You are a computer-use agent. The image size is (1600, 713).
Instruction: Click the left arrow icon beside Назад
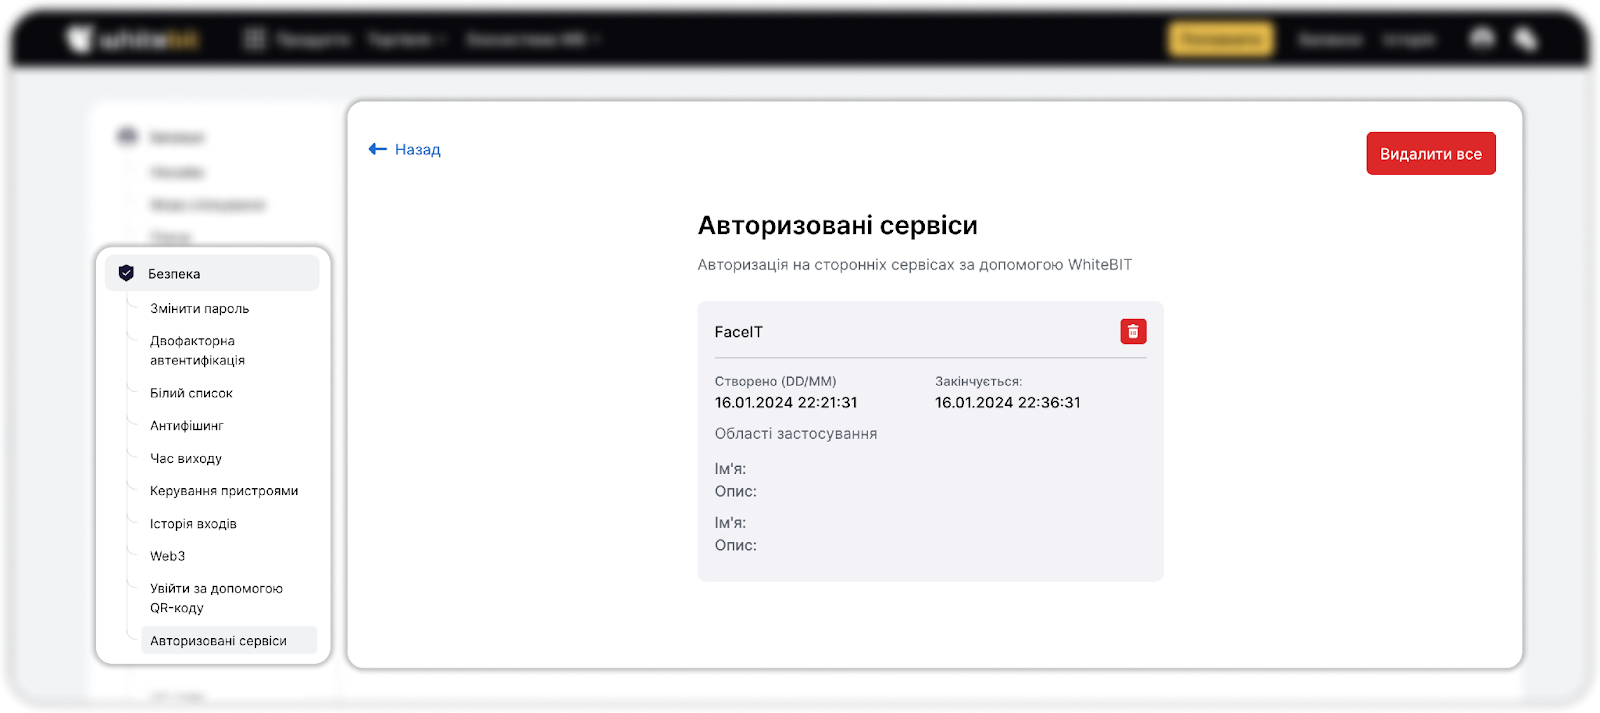(x=377, y=149)
